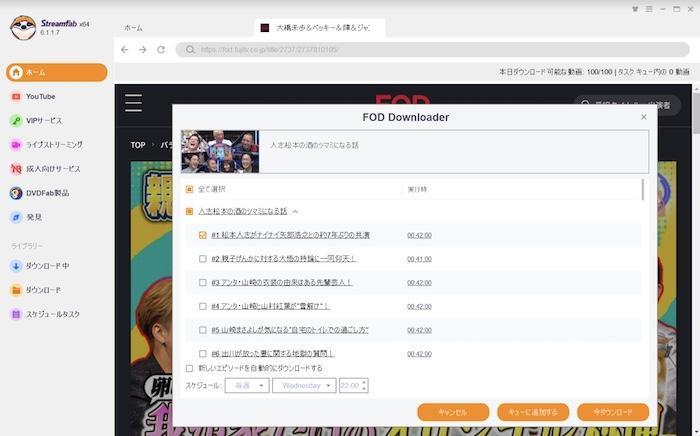Open スケジュールタスク scheduled tasks icon
Viewport: 700px width, 436px height.
(16, 314)
